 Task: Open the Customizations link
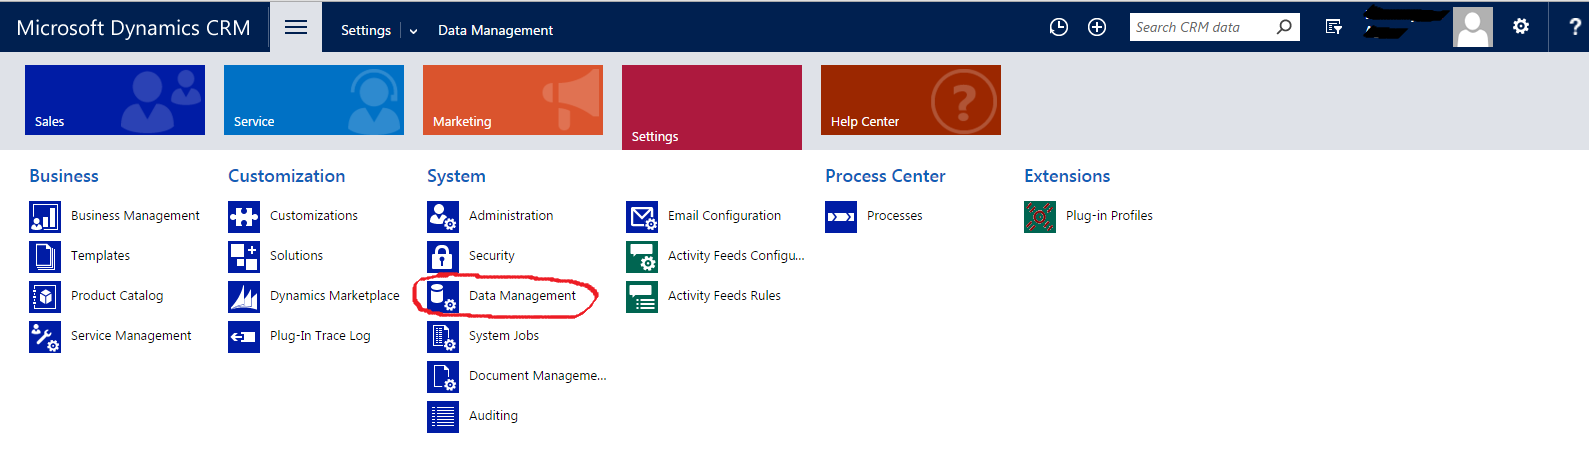pos(314,216)
